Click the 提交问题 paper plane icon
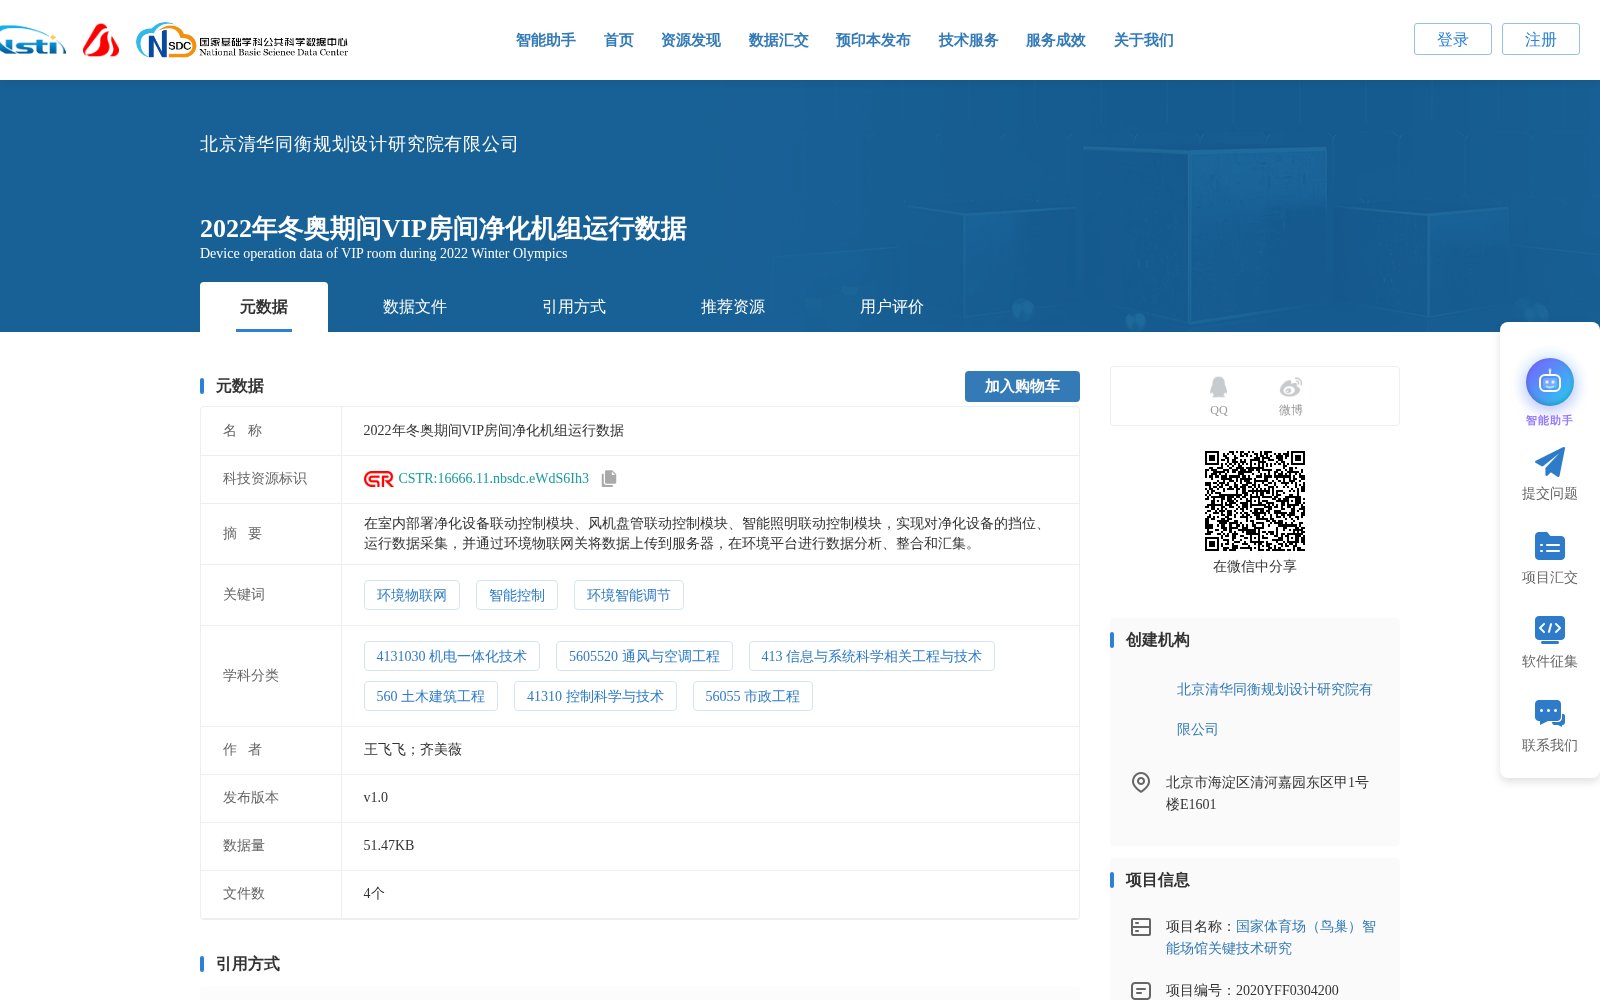Image resolution: width=1600 pixels, height=1000 pixels. click(1549, 462)
